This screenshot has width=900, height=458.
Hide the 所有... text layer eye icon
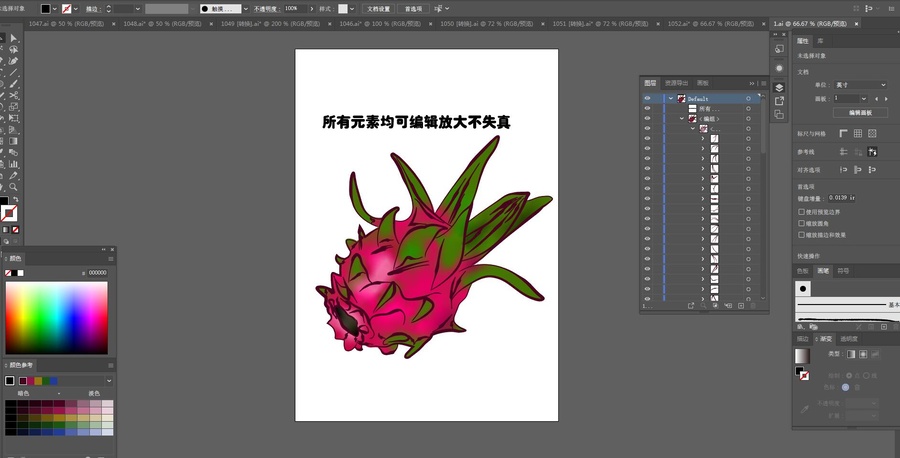coord(647,108)
